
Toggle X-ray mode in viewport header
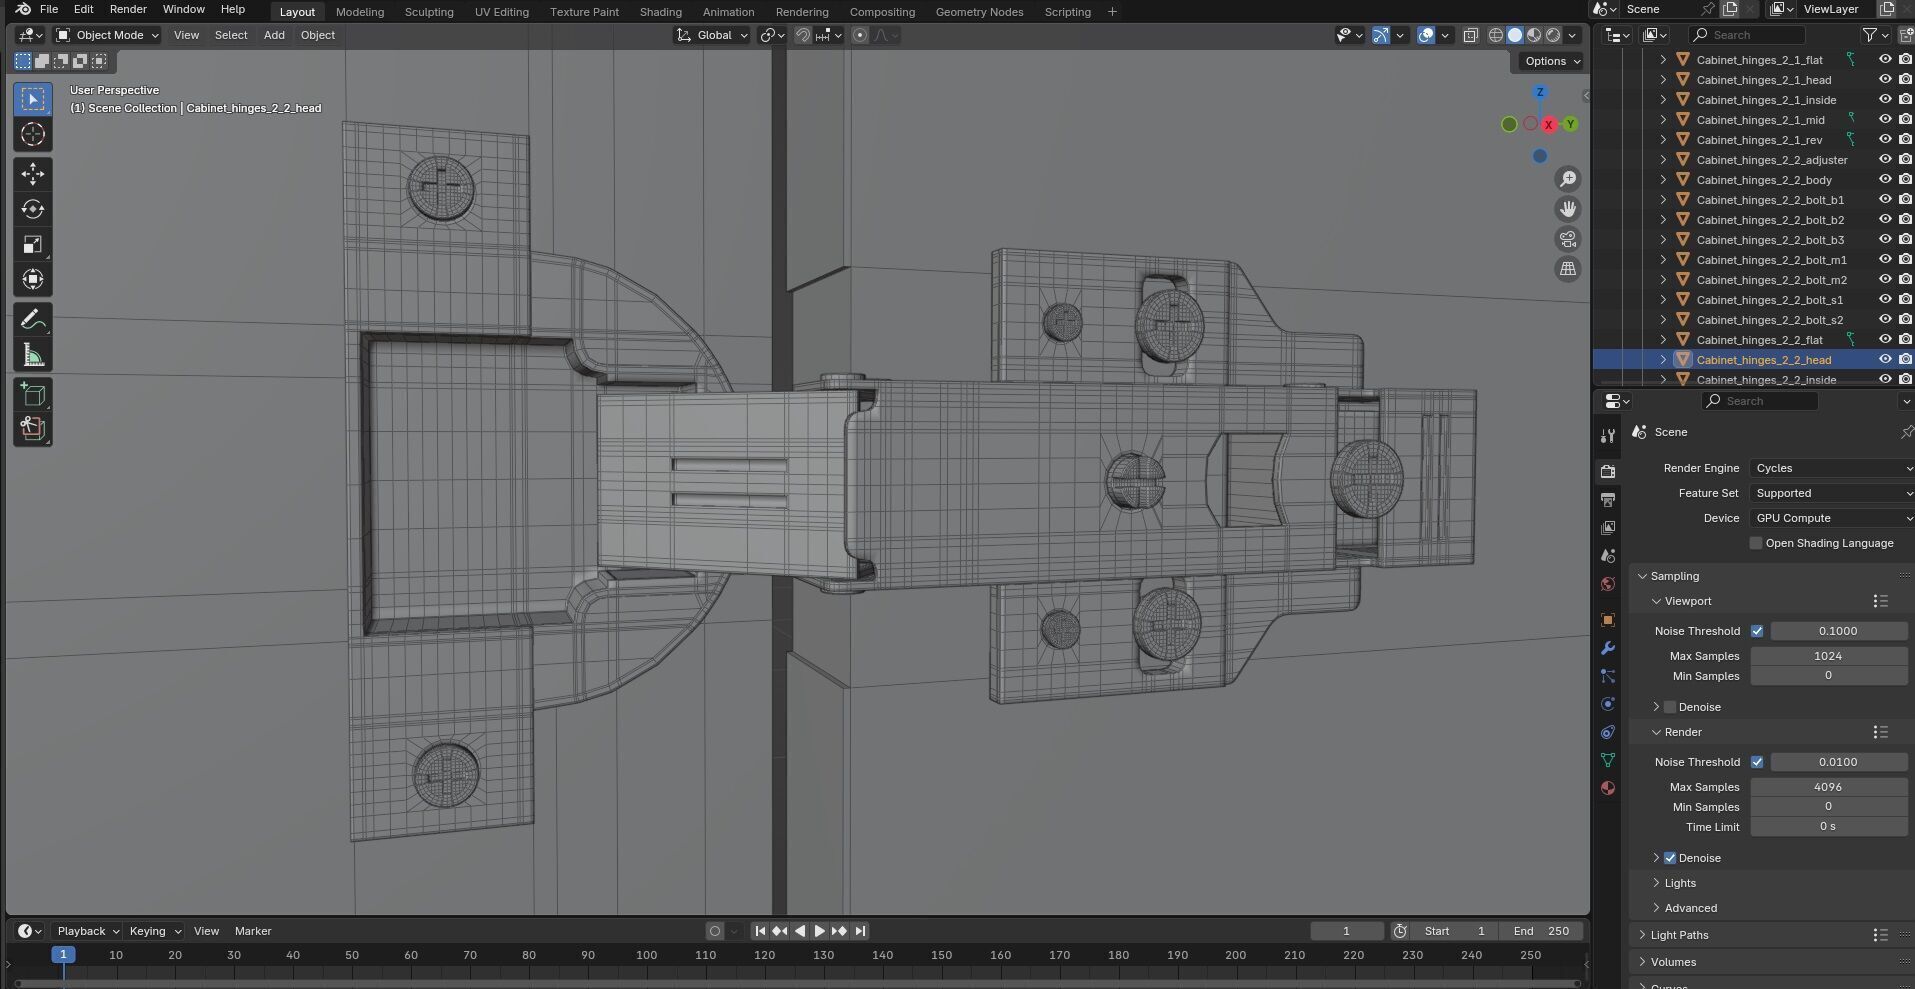pos(1470,35)
